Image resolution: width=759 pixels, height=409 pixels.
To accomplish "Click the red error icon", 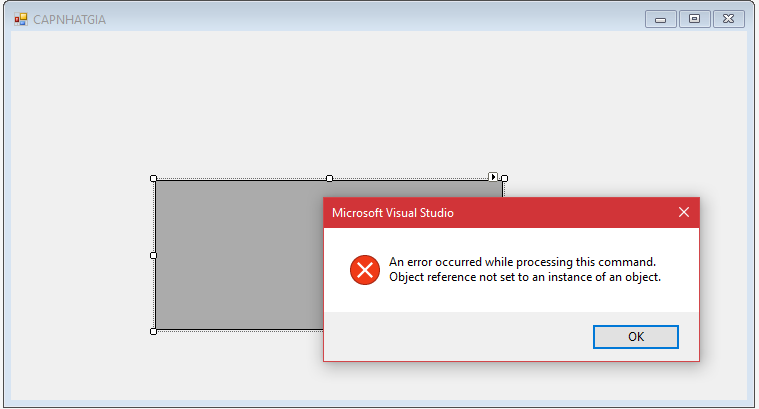I will (365, 270).
